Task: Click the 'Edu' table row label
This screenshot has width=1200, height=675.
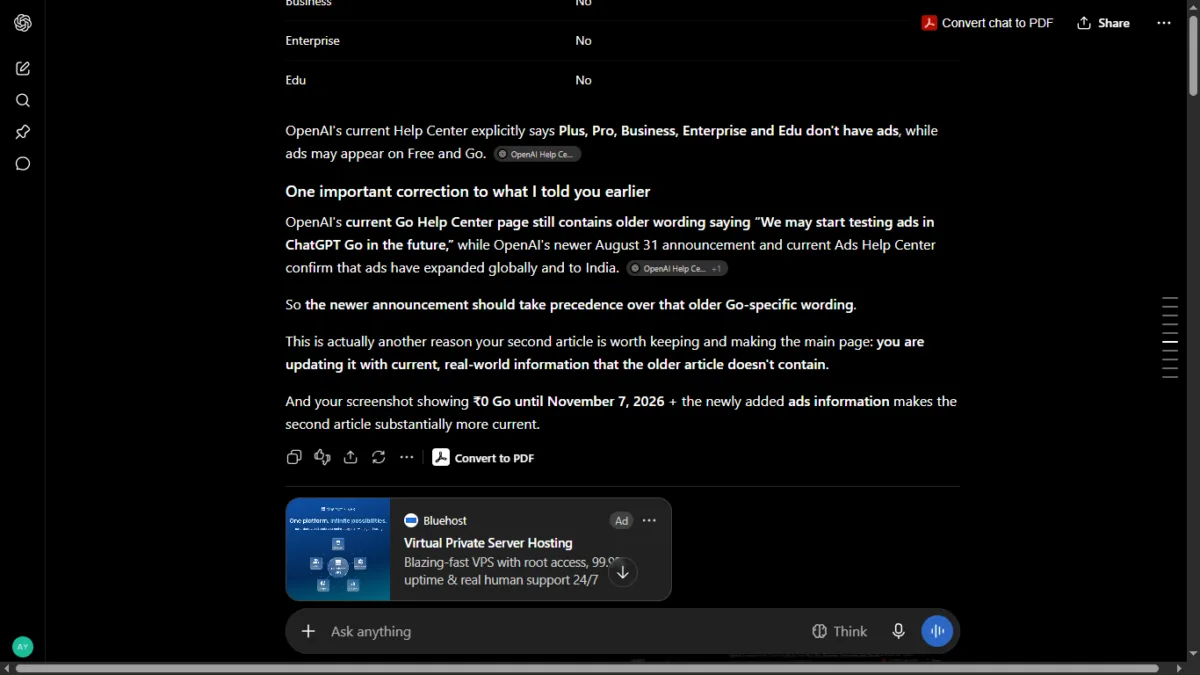Action: coord(296,80)
